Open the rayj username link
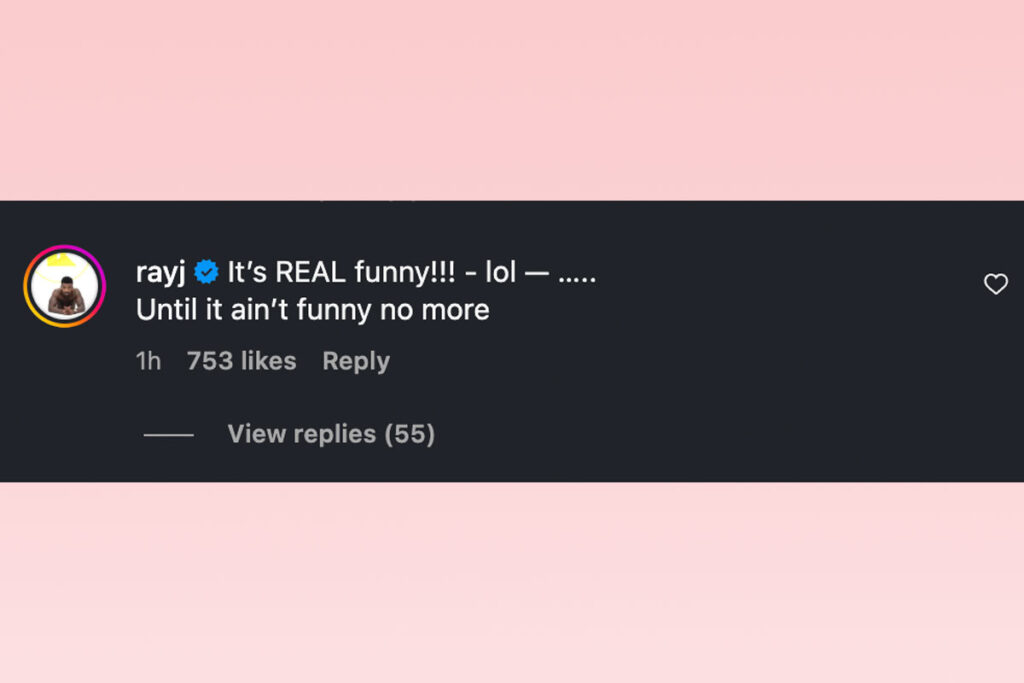Image resolution: width=1024 pixels, height=683 pixels. 163,273
